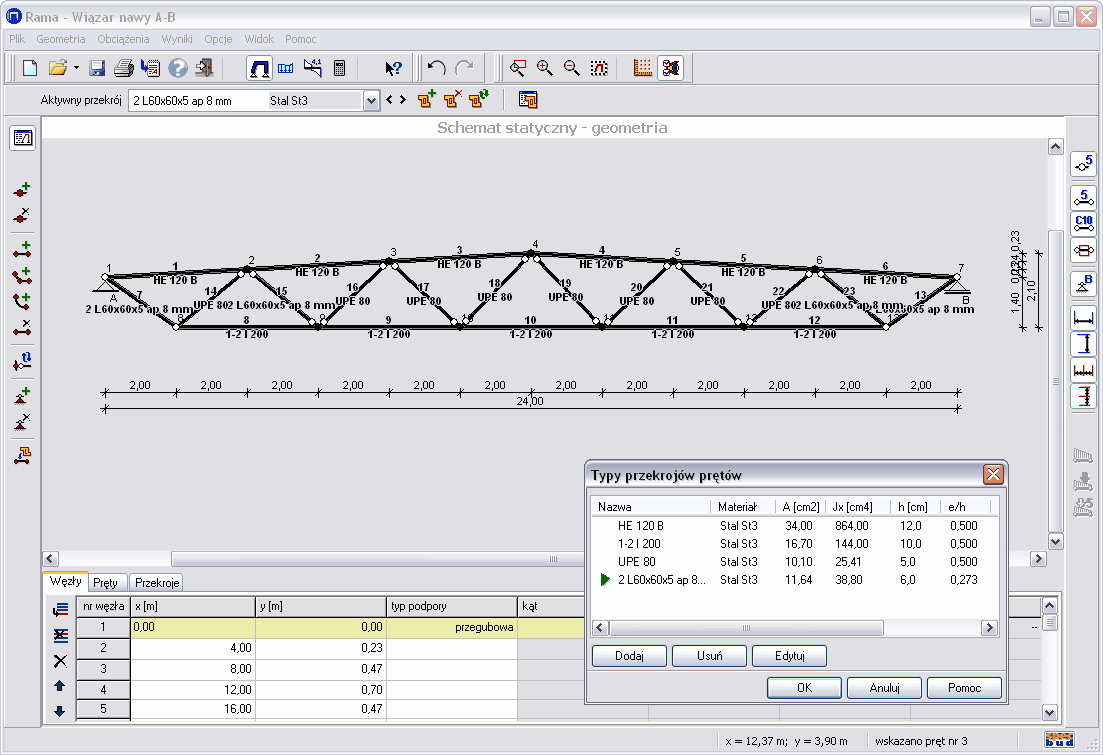Switch to the Pręty tab
Screen dimensions: 1103x755
point(105,582)
